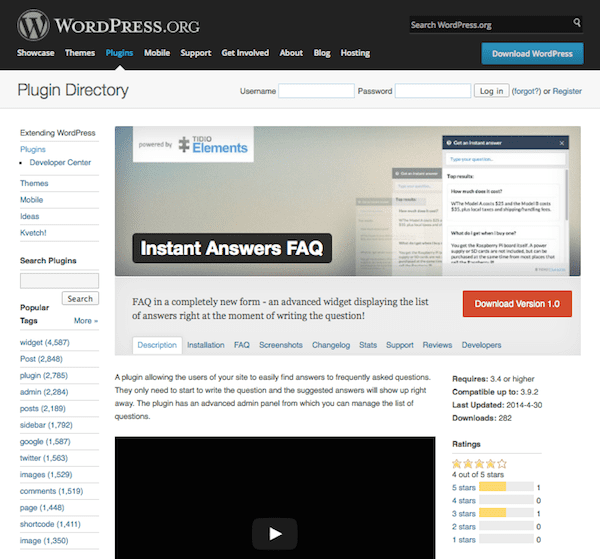Open the Get Involved menu item
Screen dimensions: 600x559
coord(245,53)
